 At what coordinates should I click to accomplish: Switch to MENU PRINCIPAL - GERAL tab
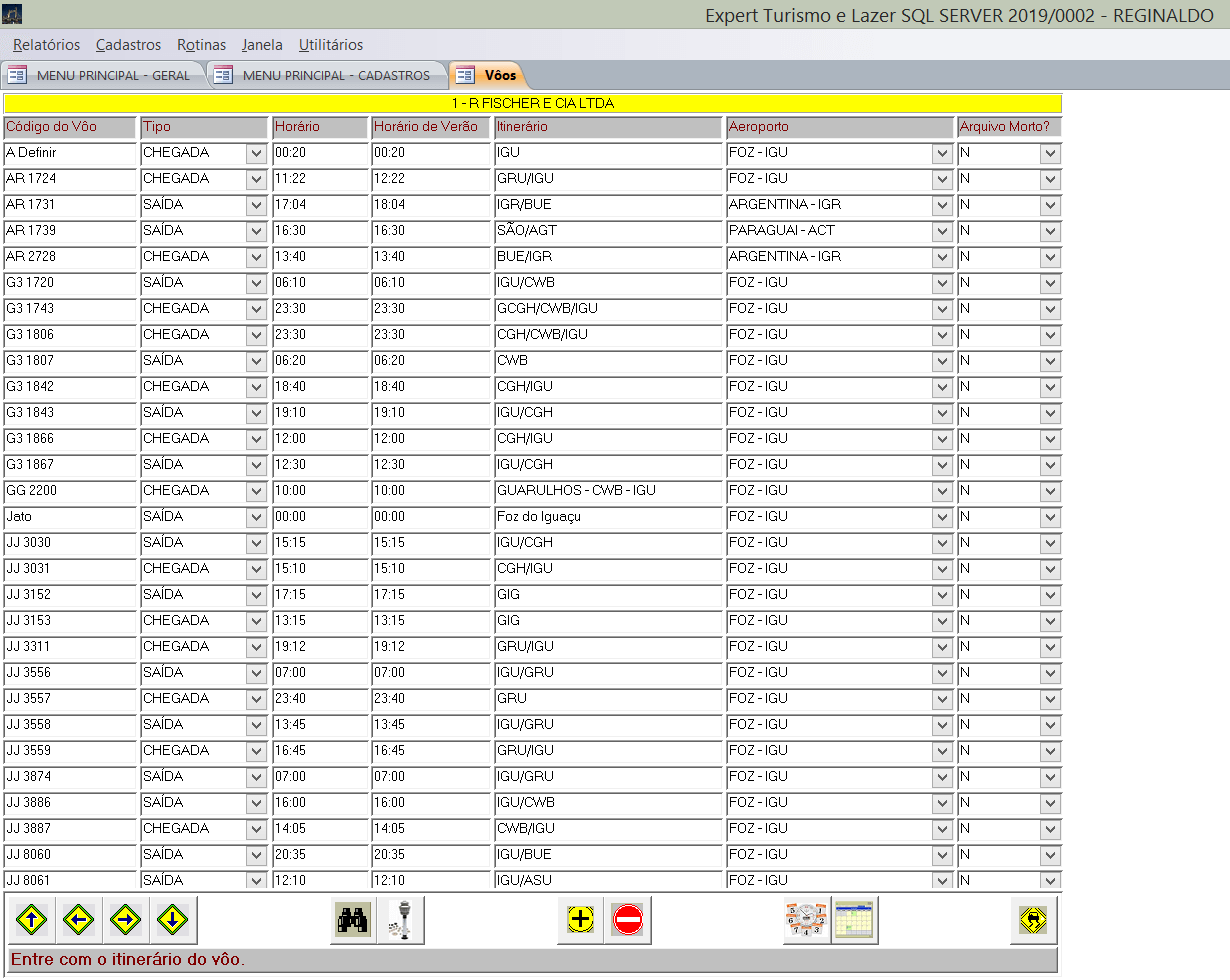tap(103, 75)
